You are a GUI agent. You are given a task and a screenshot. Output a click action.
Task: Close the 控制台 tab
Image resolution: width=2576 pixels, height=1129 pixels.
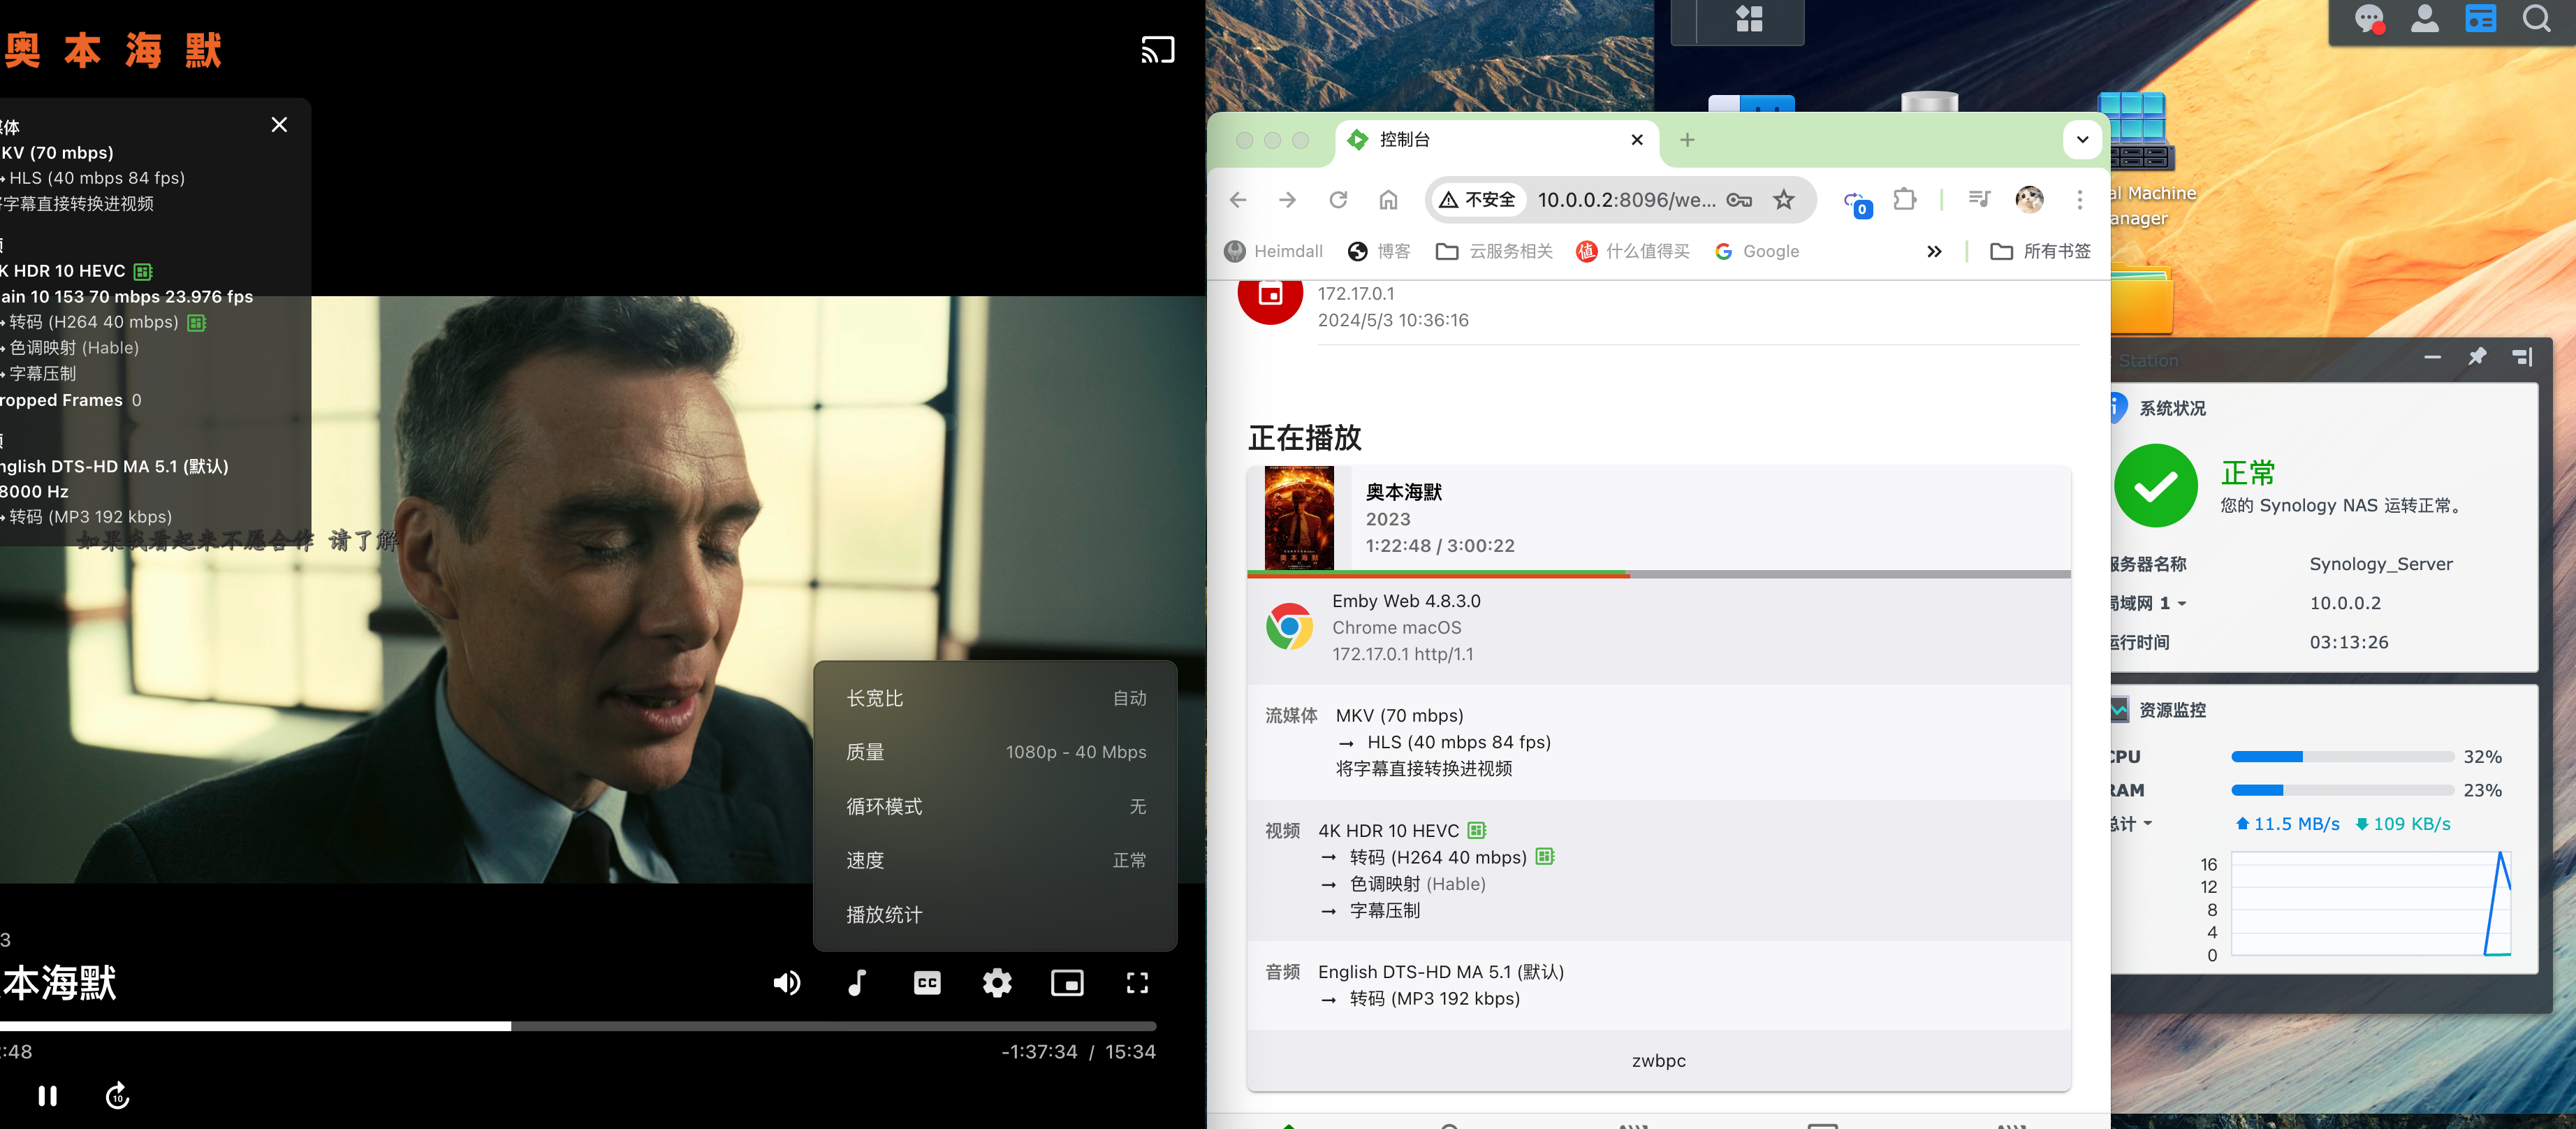[1637, 140]
